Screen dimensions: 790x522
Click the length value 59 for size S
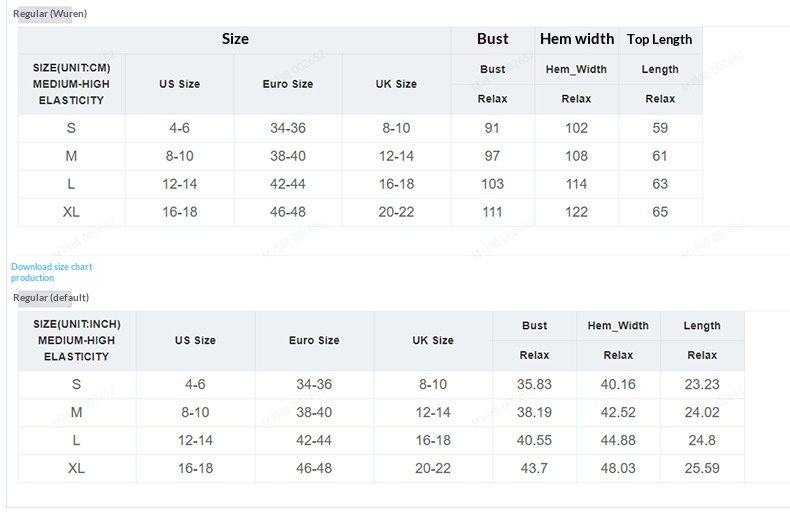pyautogui.click(x=660, y=128)
